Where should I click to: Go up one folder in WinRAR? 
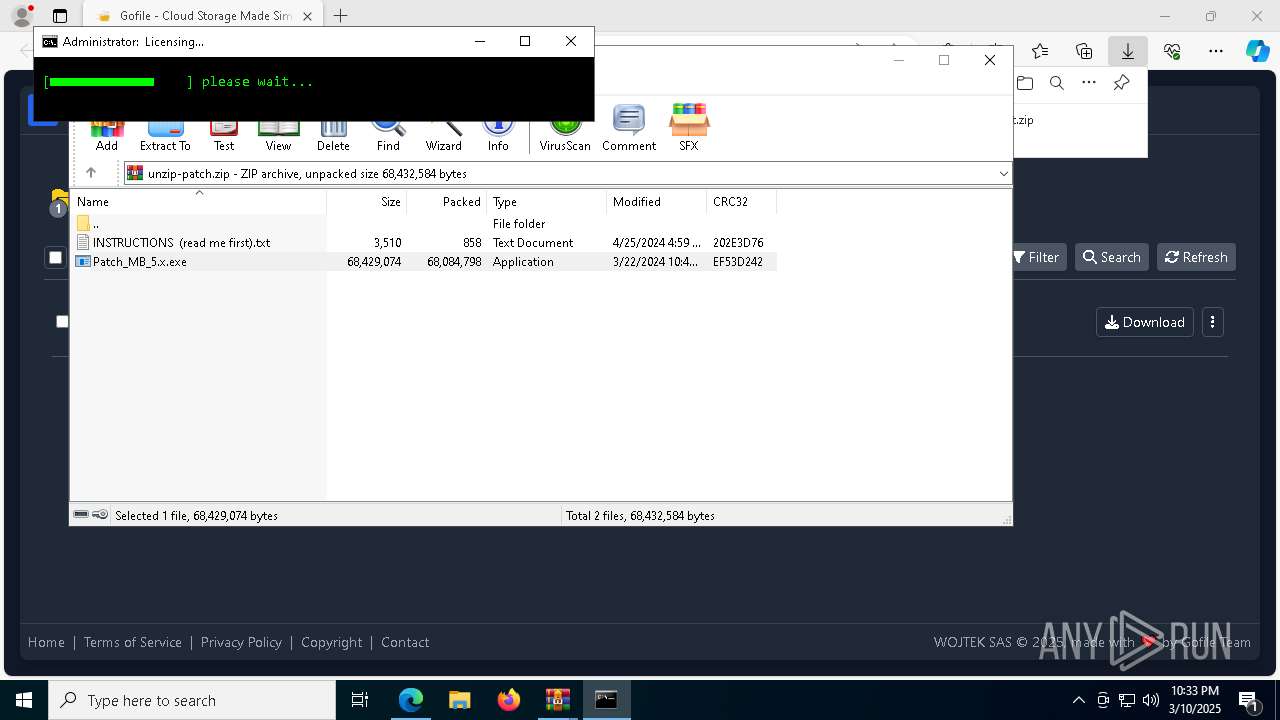tap(91, 173)
